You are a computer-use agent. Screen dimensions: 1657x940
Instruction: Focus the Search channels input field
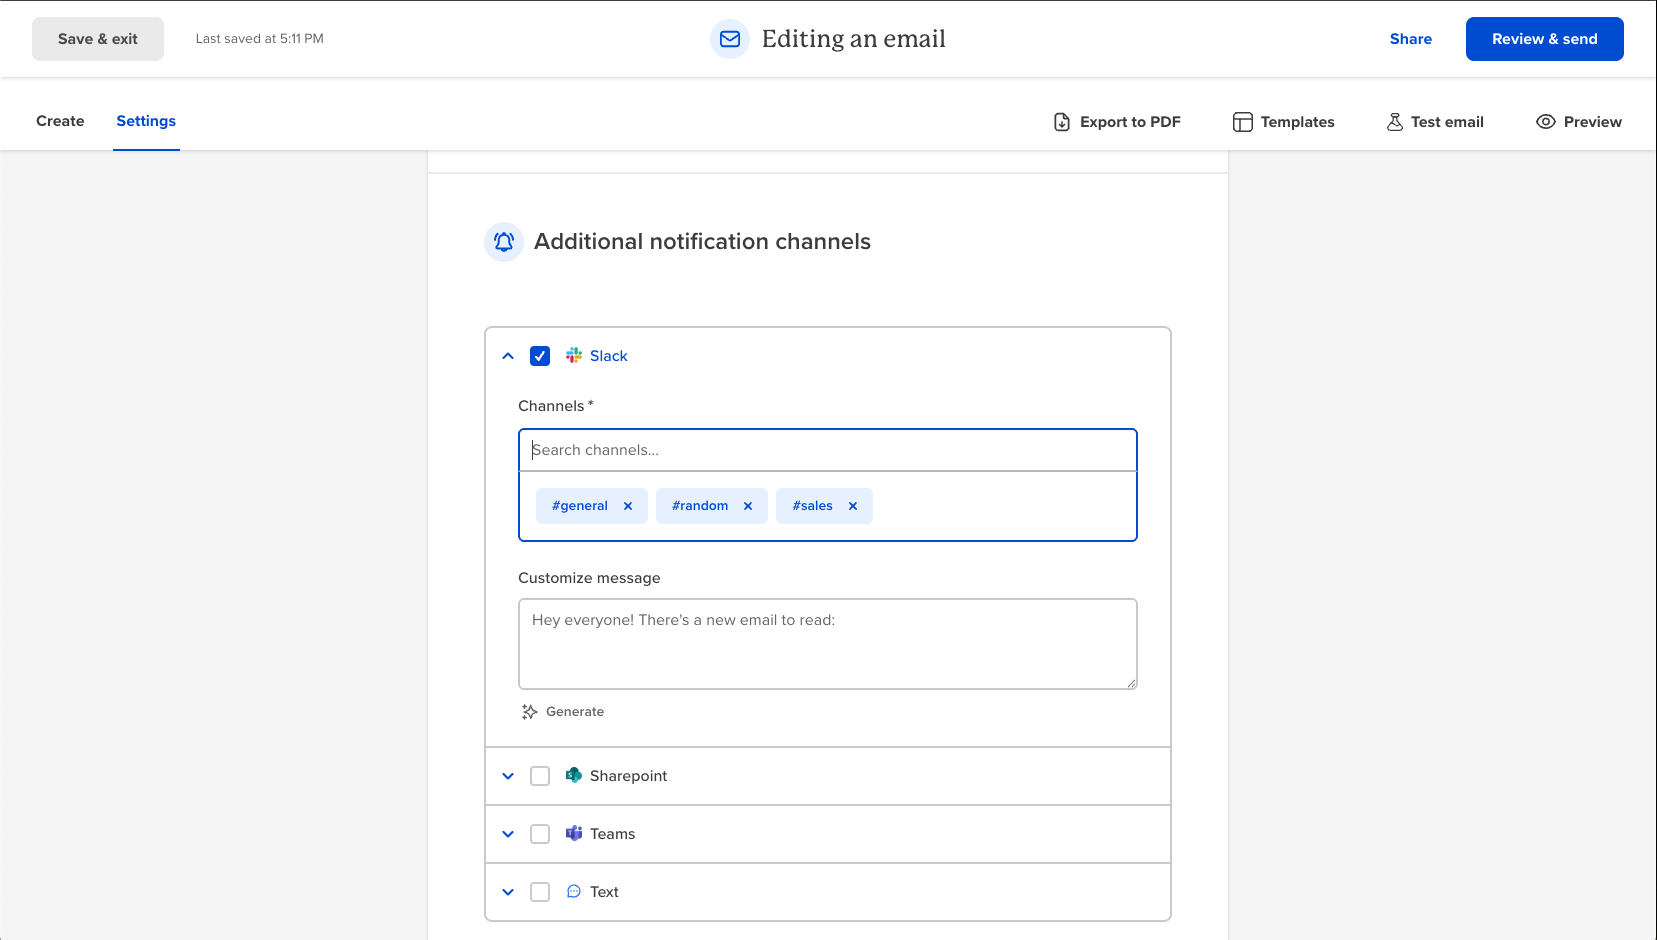coord(828,450)
